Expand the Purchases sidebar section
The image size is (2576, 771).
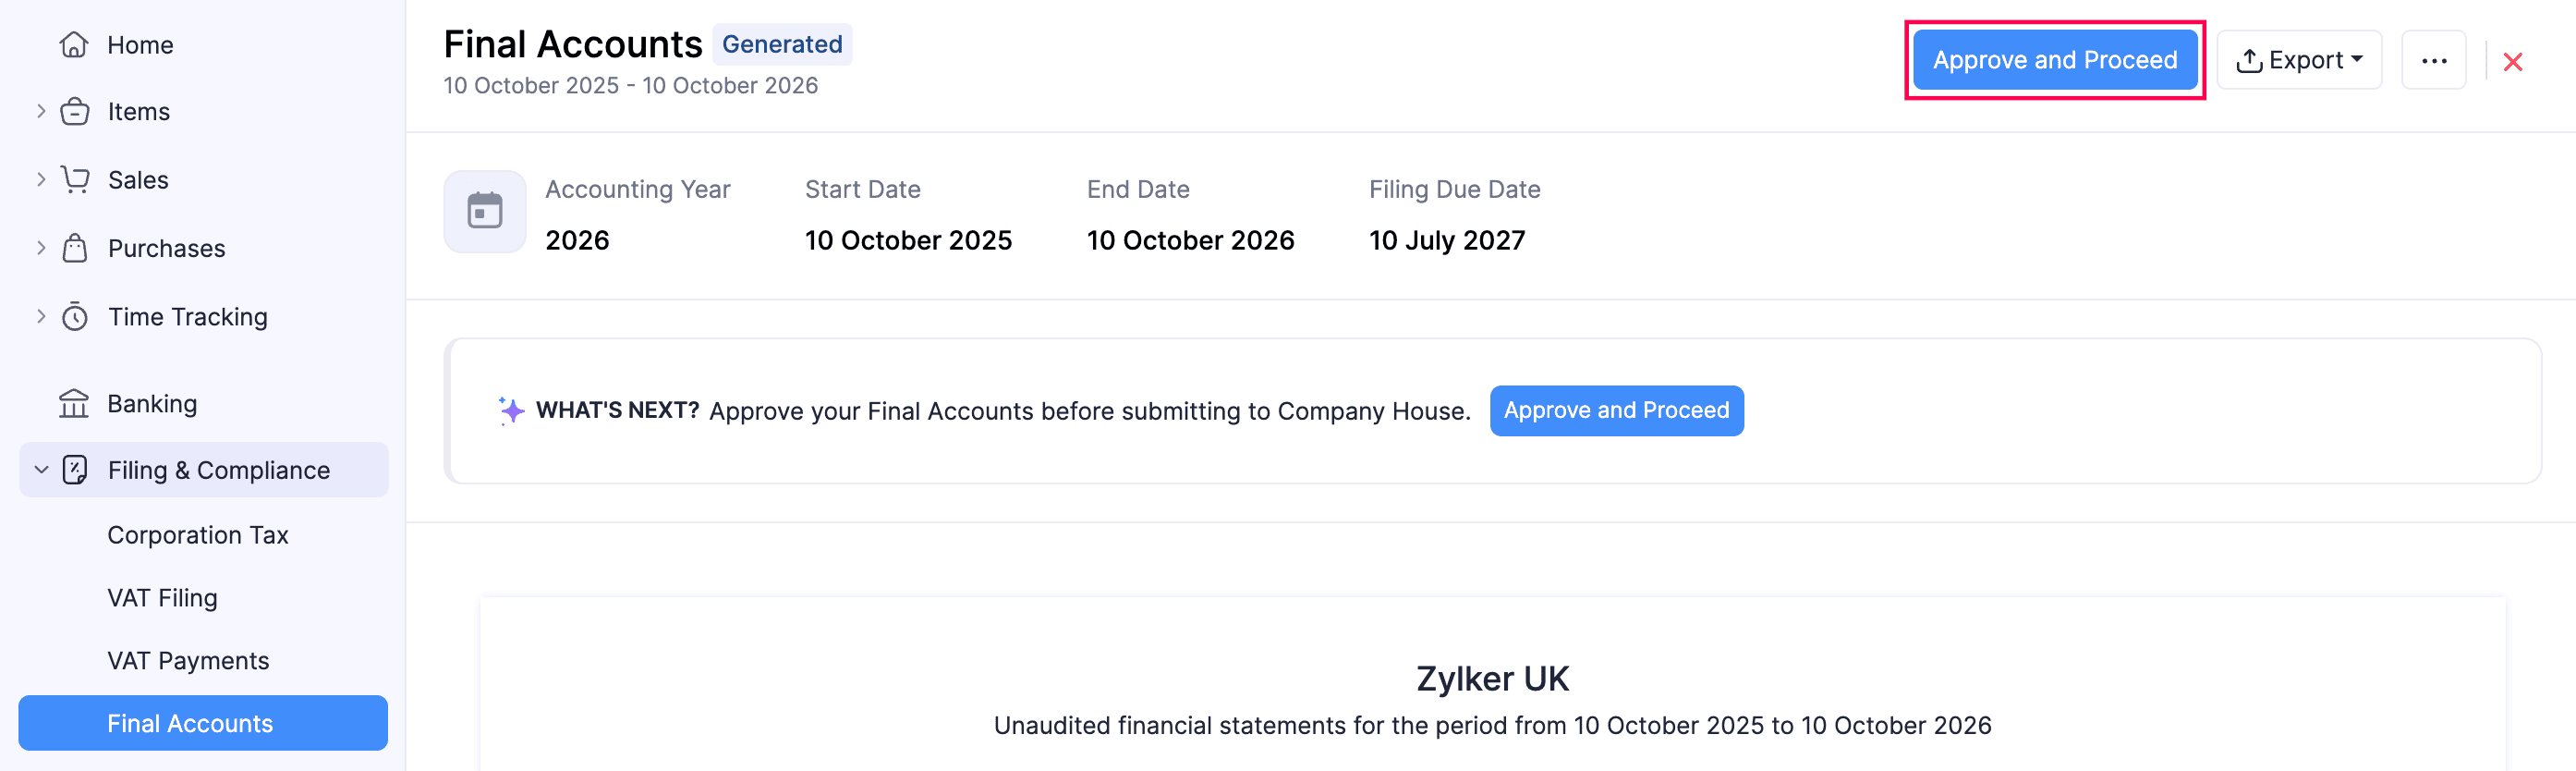tap(41, 247)
